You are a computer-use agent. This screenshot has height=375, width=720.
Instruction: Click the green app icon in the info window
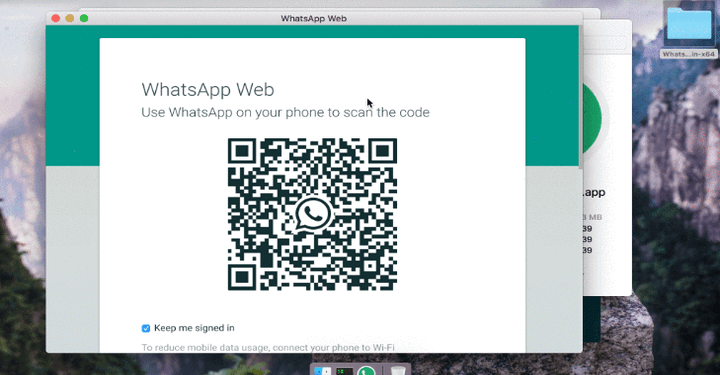pos(592,118)
